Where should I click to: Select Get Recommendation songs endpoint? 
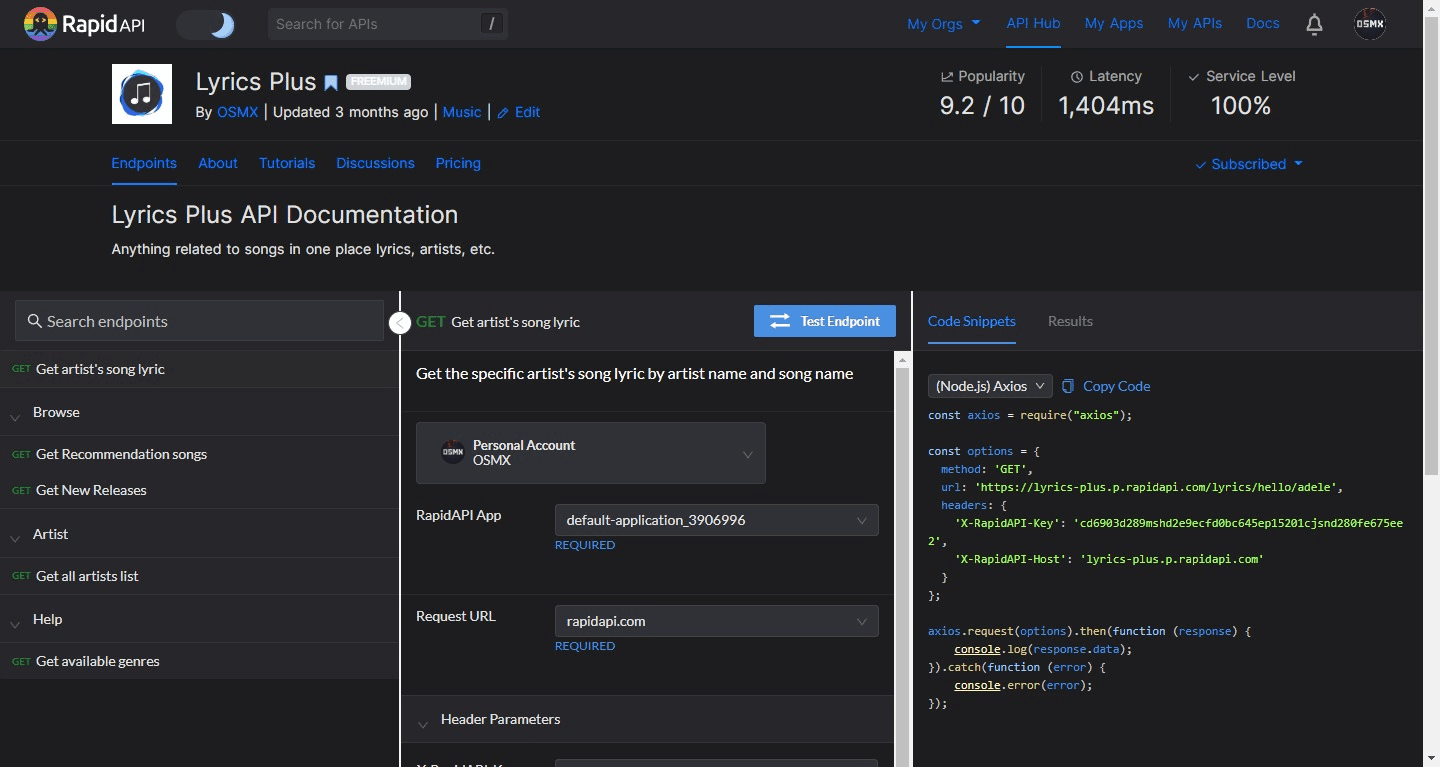[199, 454]
